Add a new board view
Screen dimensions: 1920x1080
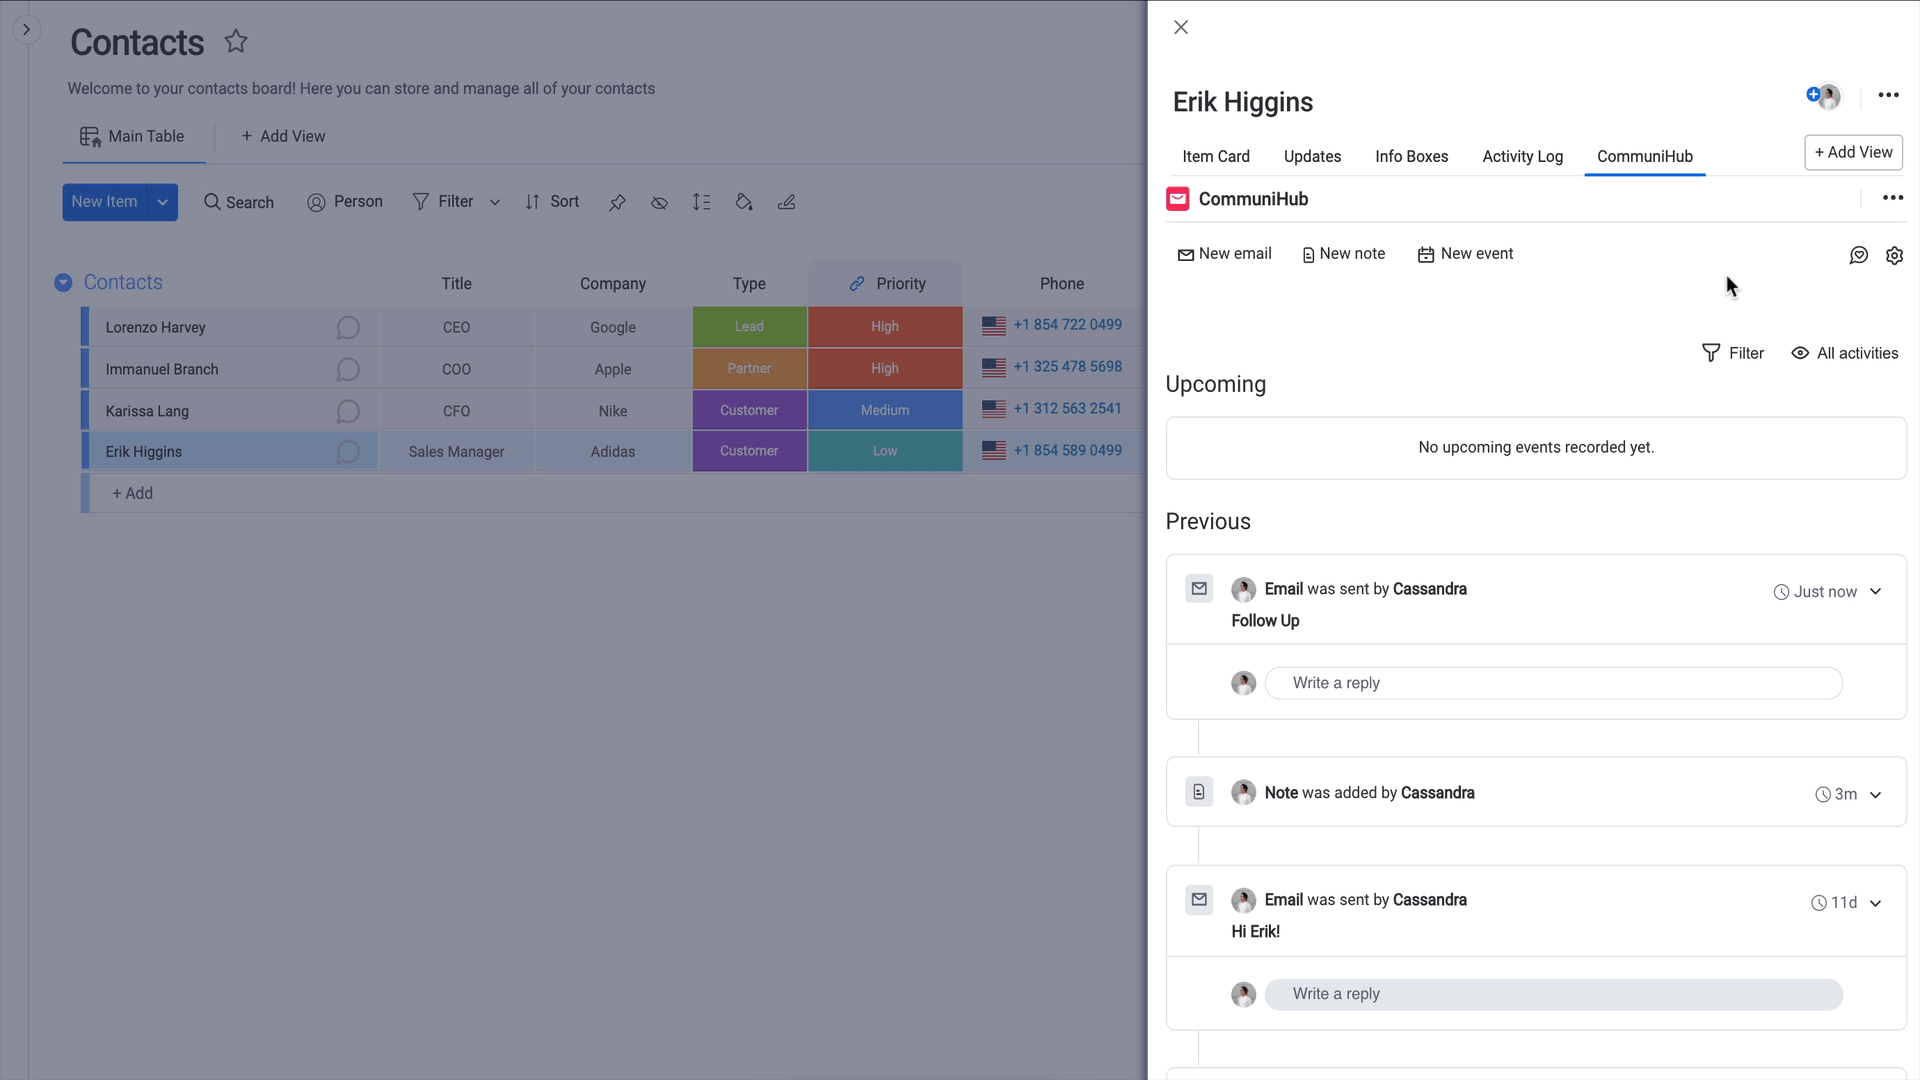coord(283,136)
